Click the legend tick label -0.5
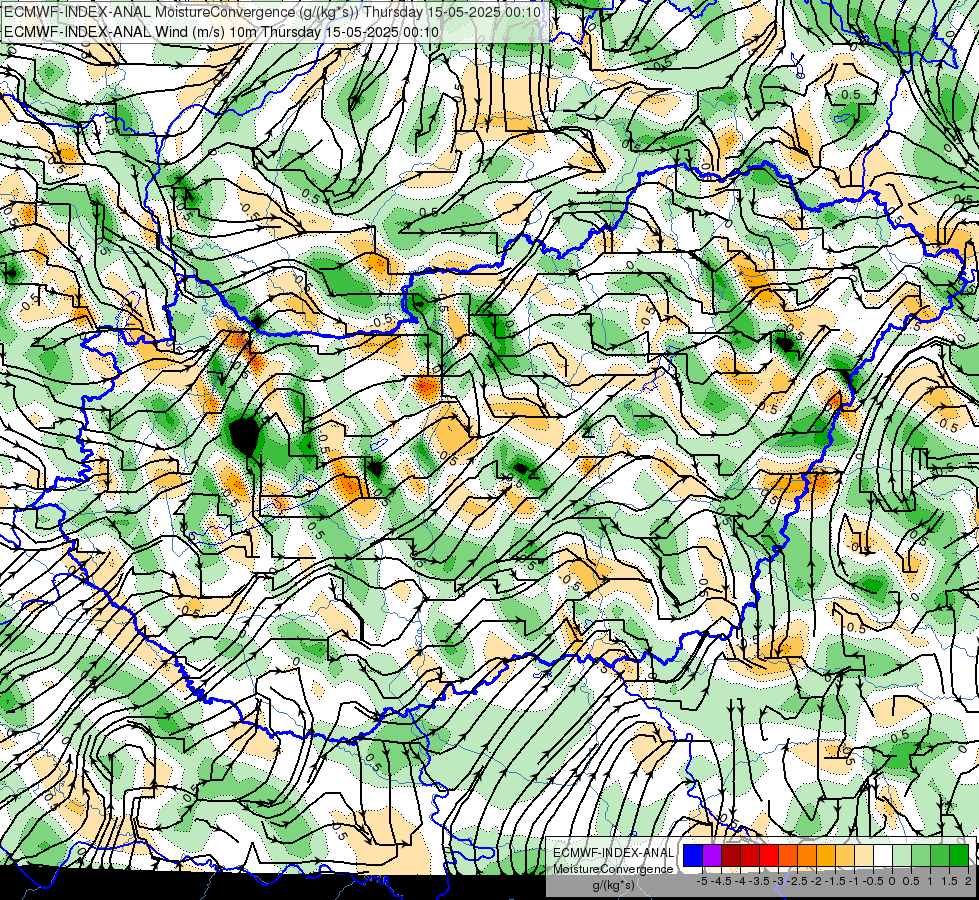The image size is (979, 900). pos(873,881)
